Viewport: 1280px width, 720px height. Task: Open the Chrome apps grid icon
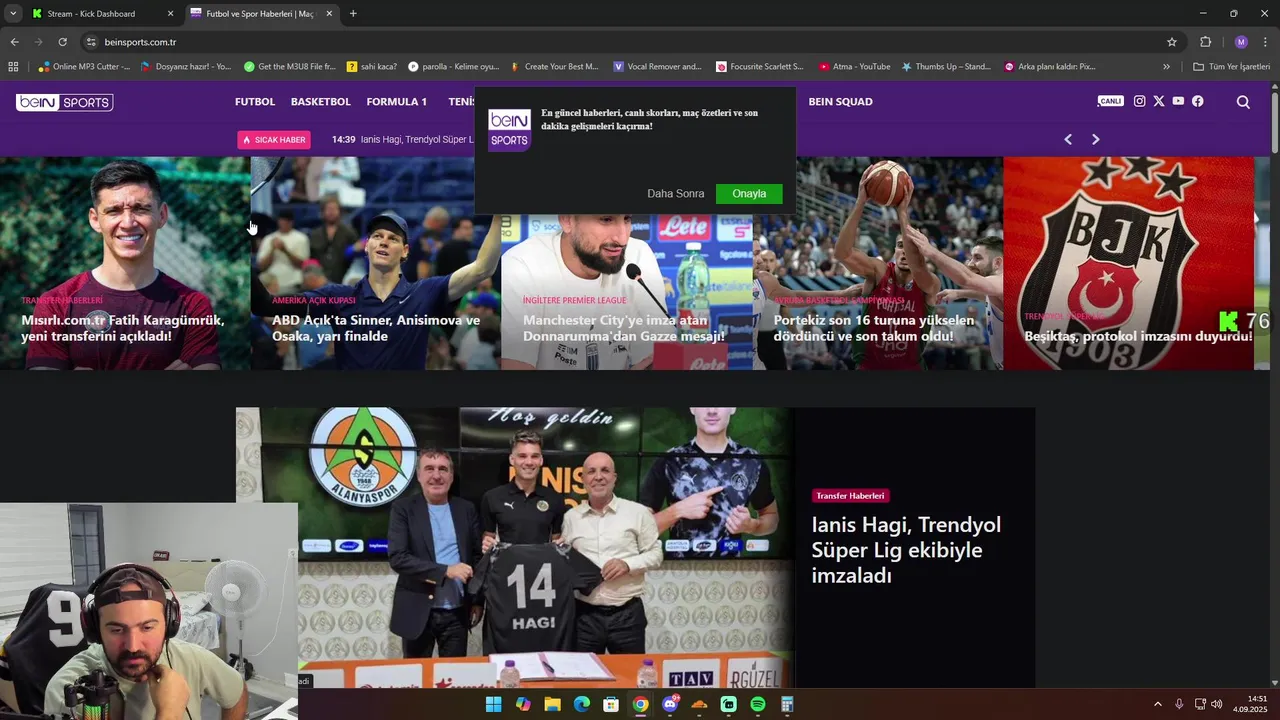tap(13, 67)
